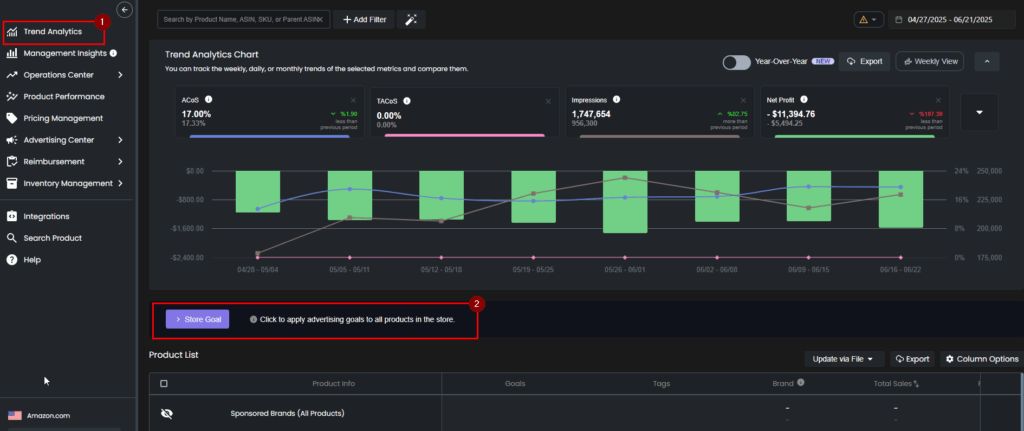Click the pink TACoS color bar
Image resolution: width=1024 pixels, height=431 pixels.
coord(464,136)
